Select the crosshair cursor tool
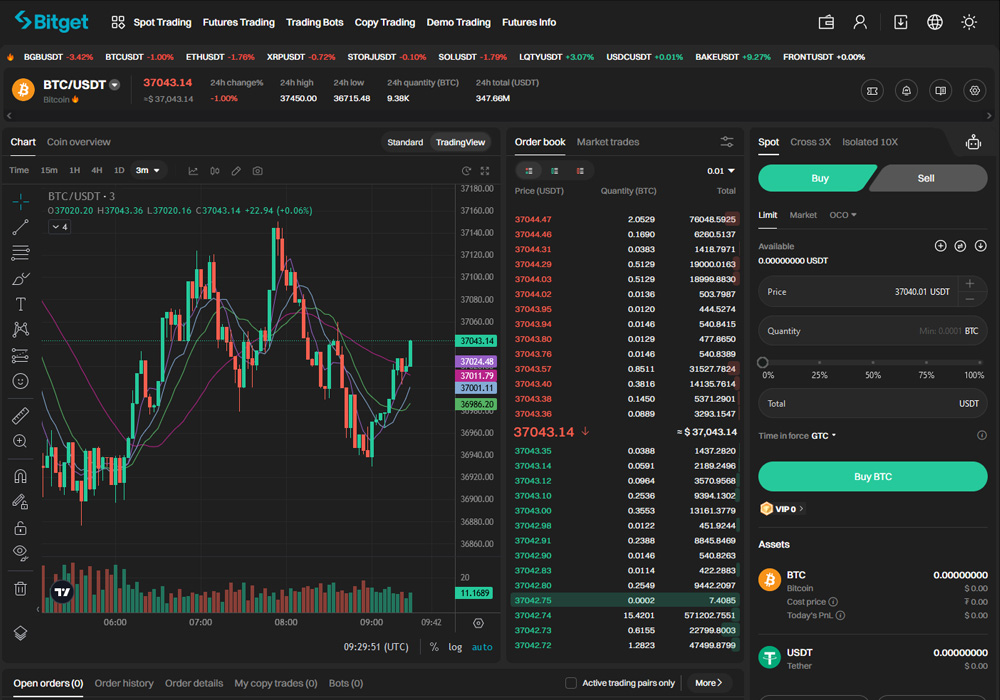Viewport: 1000px width, 700px height. [x=20, y=201]
